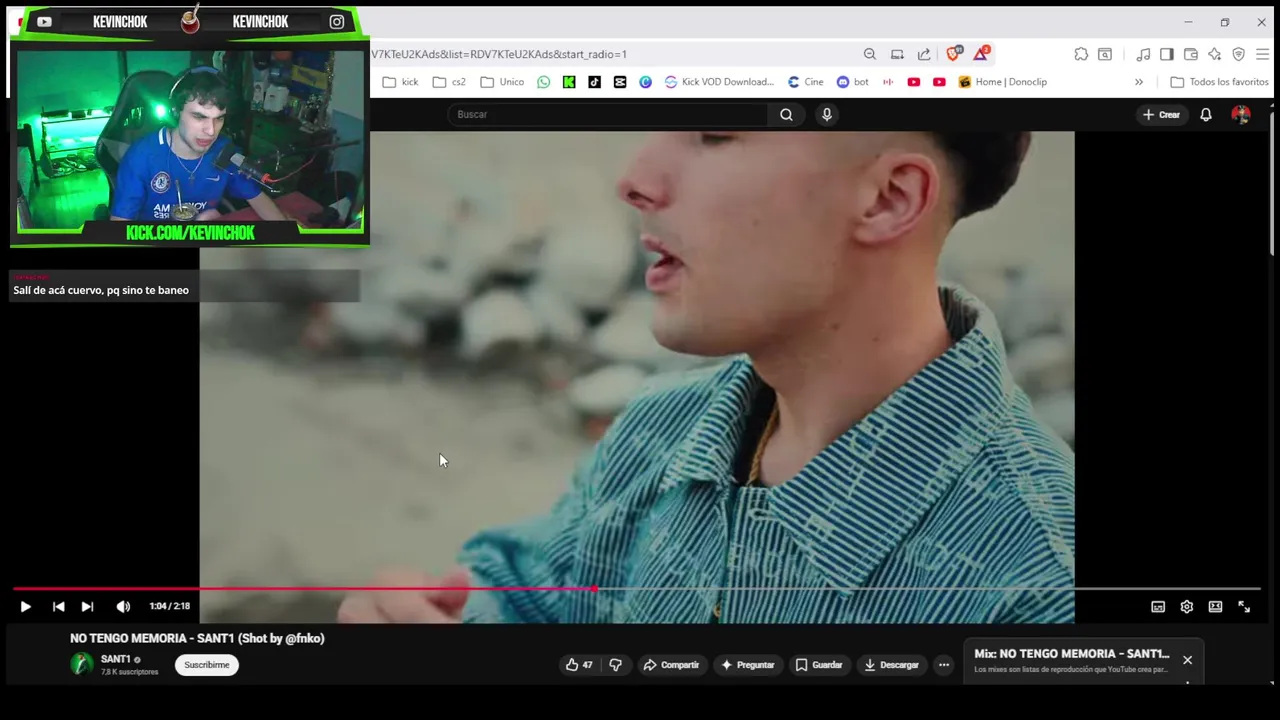Toggle the browser sidebar panel
Screen dimensions: 1280x720
click(x=1166, y=54)
